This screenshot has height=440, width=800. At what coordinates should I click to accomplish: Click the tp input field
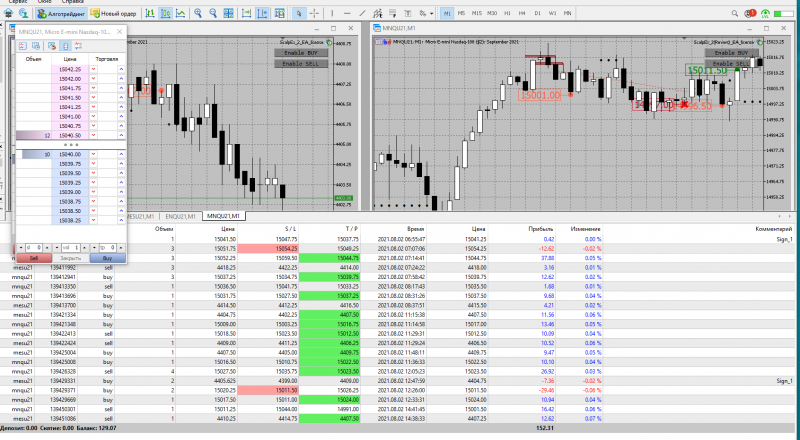[107, 248]
